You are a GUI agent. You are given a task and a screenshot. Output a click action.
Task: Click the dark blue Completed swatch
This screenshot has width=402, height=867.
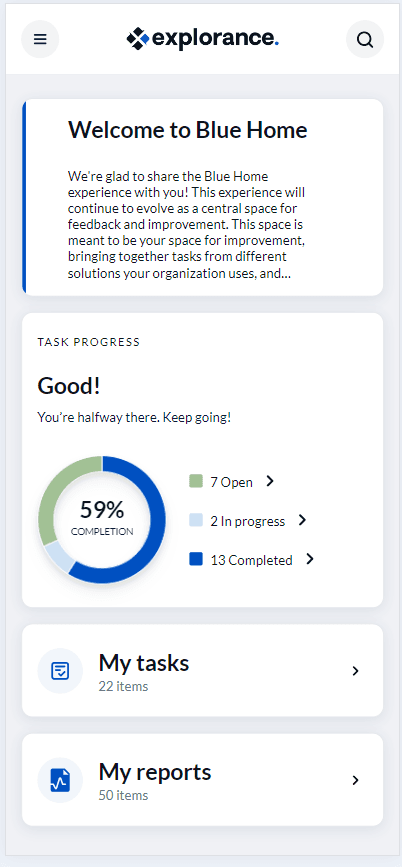tap(196, 559)
